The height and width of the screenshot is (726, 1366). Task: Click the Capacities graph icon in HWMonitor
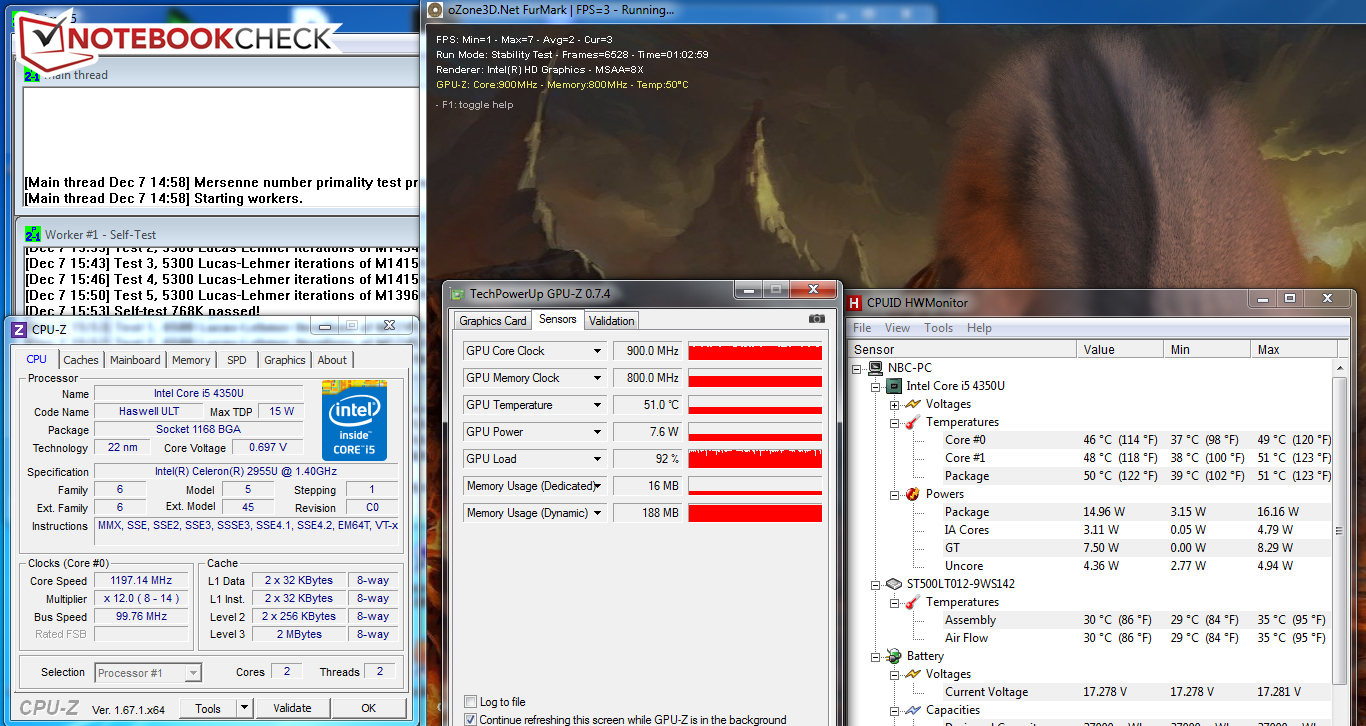click(x=912, y=710)
